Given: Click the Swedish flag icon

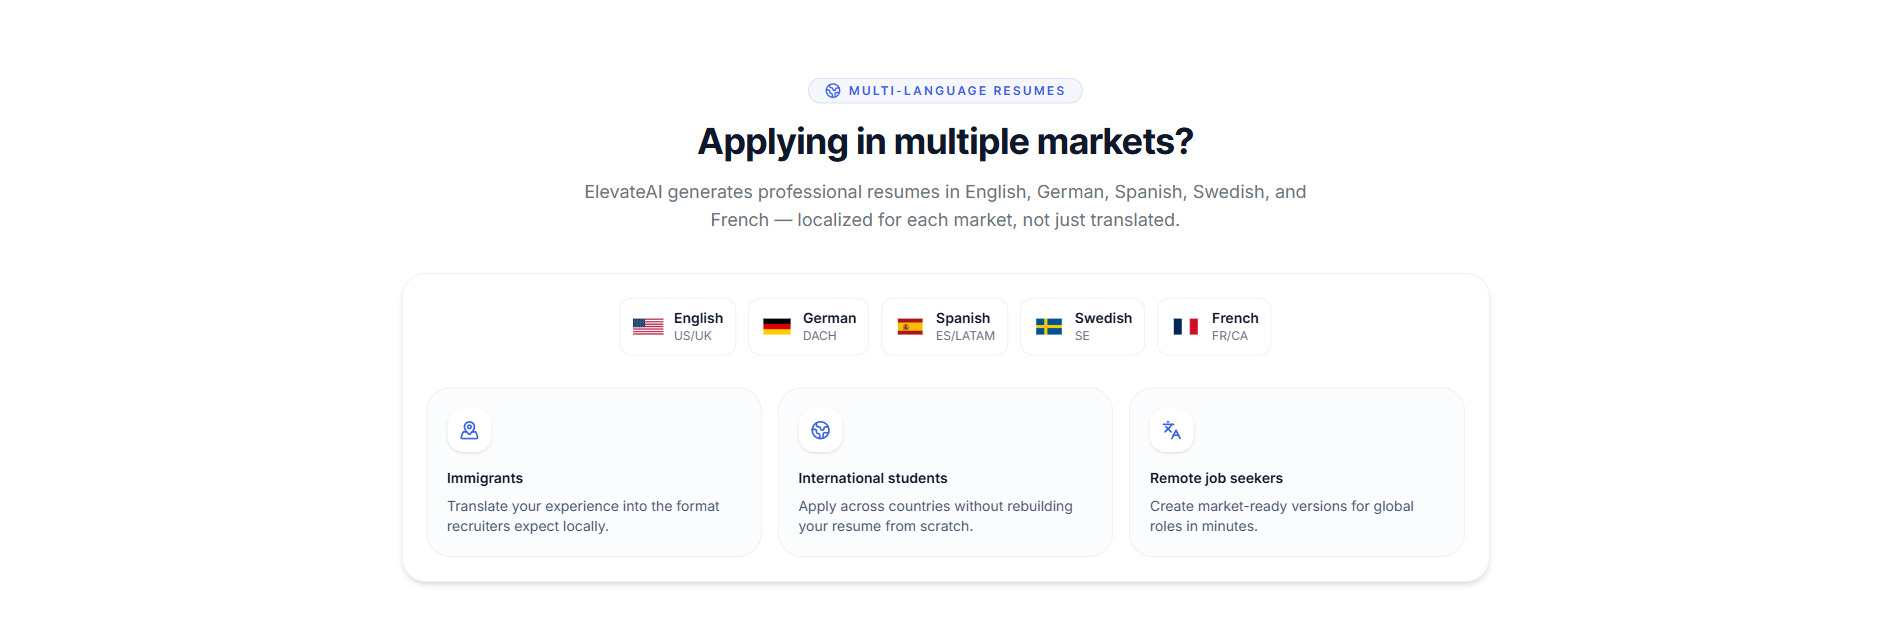Looking at the screenshot, I should pos(1049,326).
